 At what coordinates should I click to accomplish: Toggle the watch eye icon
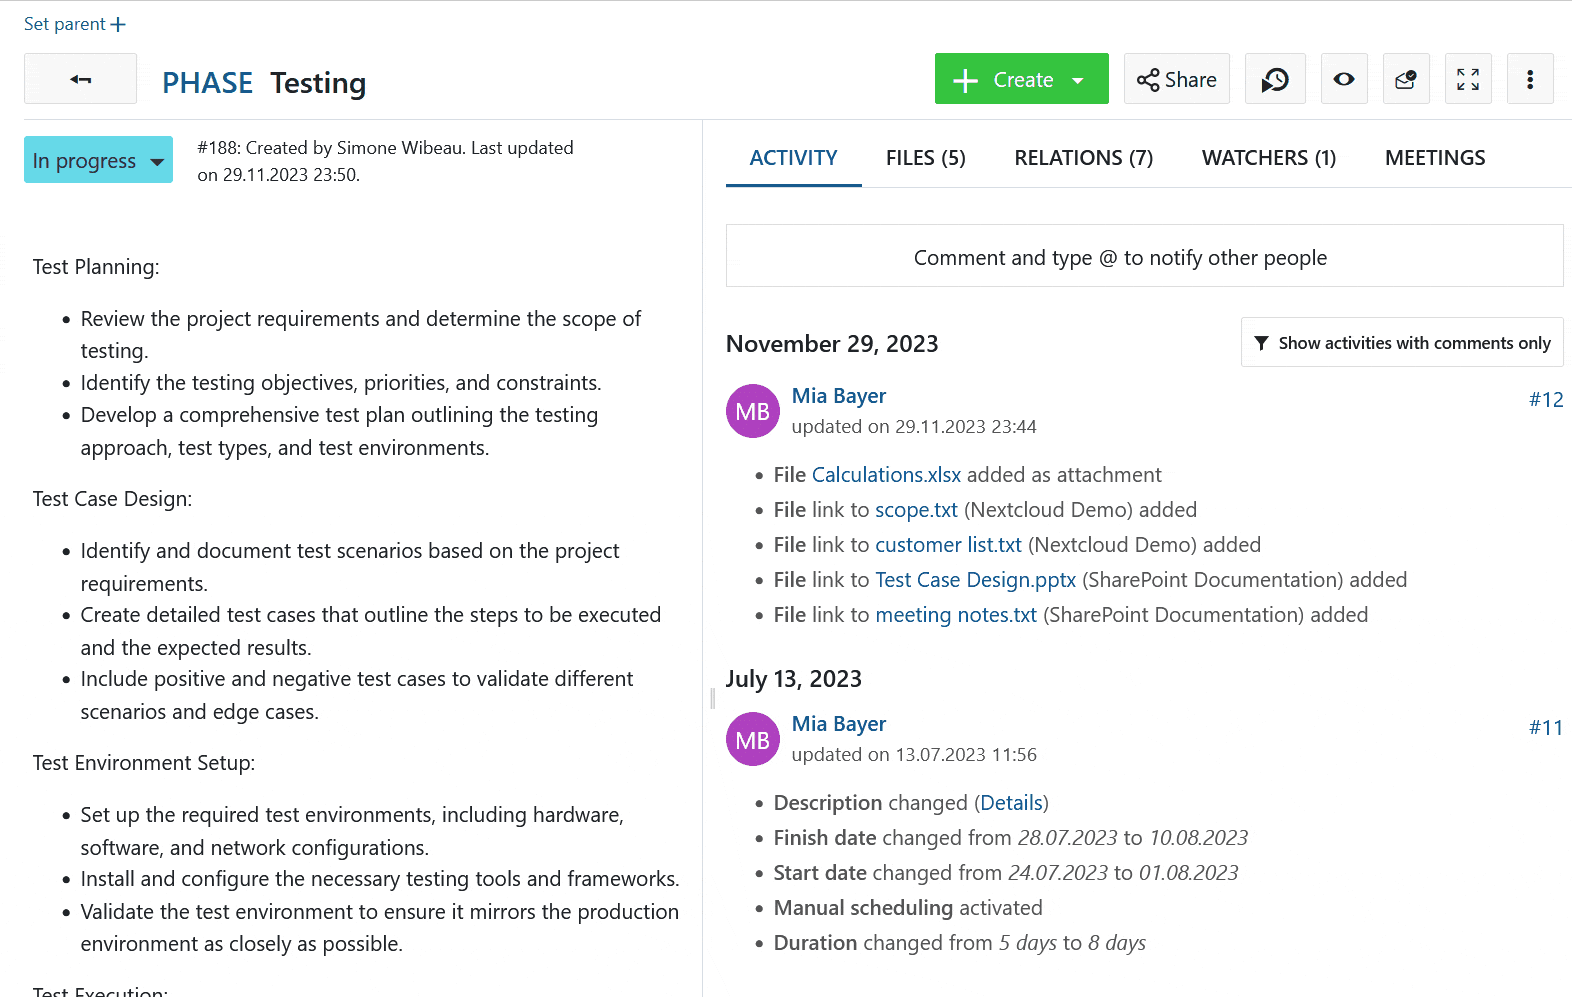[1344, 79]
